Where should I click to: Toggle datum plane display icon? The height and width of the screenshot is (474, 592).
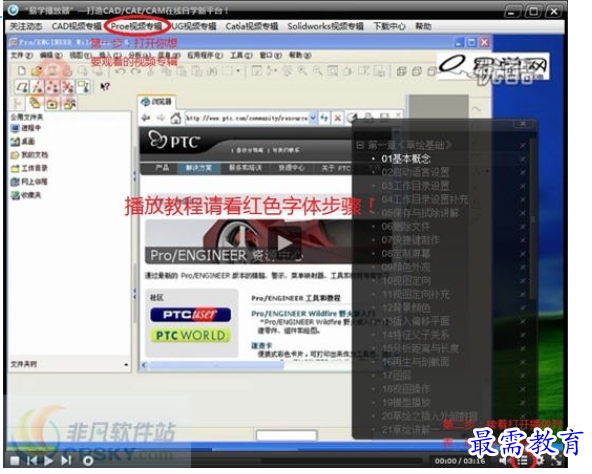pyautogui.click(x=22, y=87)
